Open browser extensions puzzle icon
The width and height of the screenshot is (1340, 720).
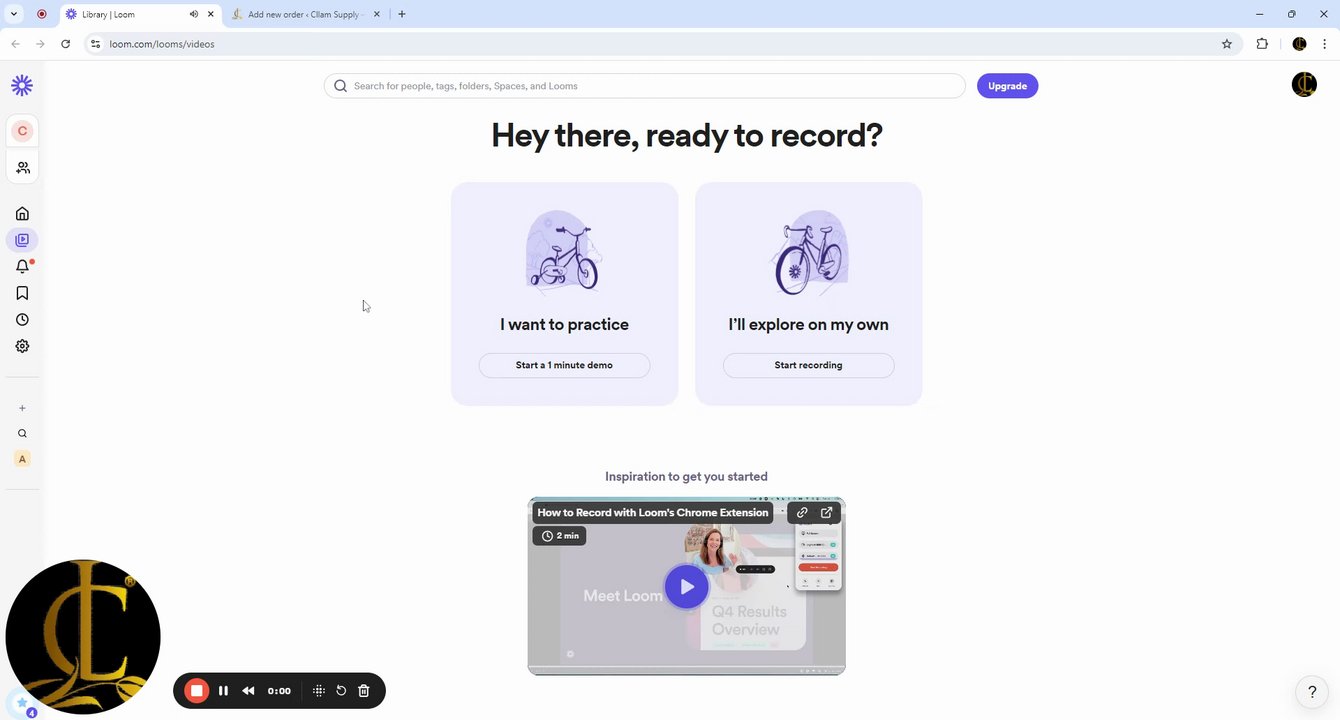tap(1262, 44)
